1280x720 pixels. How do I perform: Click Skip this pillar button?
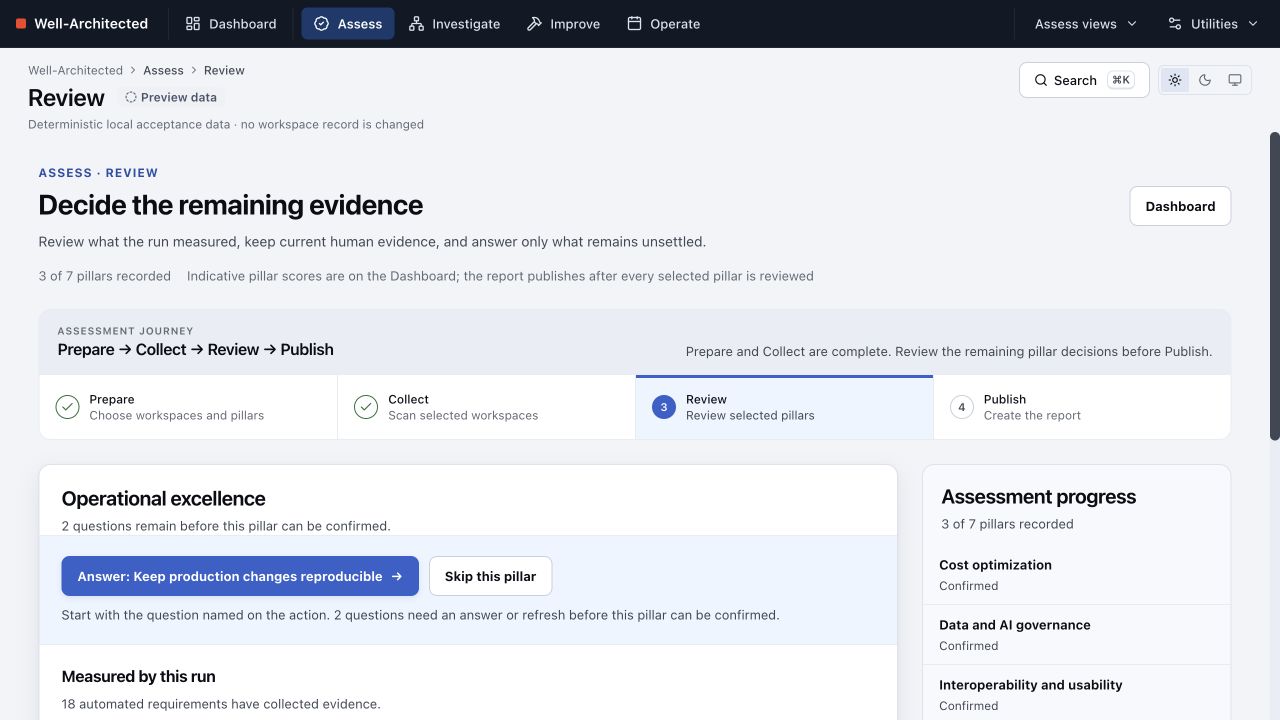(490, 576)
